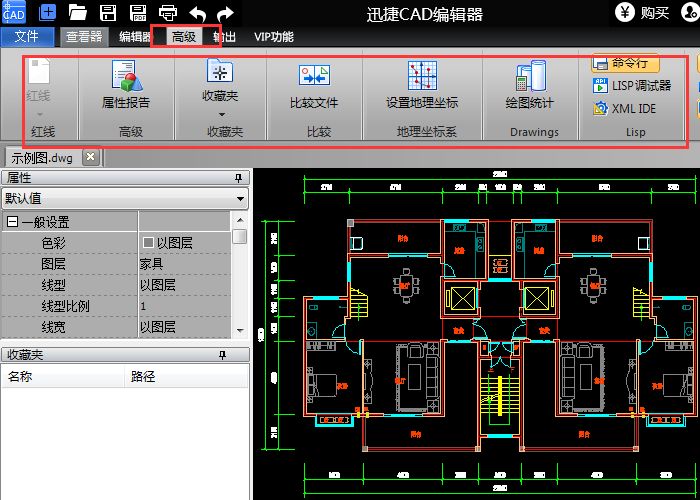
Task: Click the 属性报告 (property report) icon
Action: 126,78
